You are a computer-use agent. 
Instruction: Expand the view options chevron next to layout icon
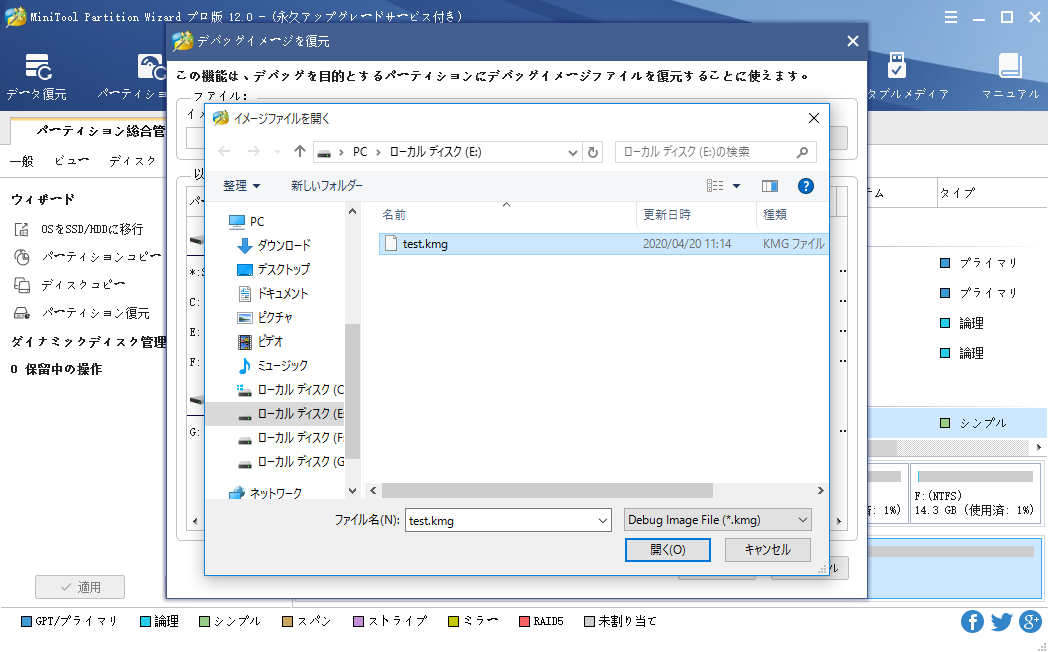(x=736, y=186)
